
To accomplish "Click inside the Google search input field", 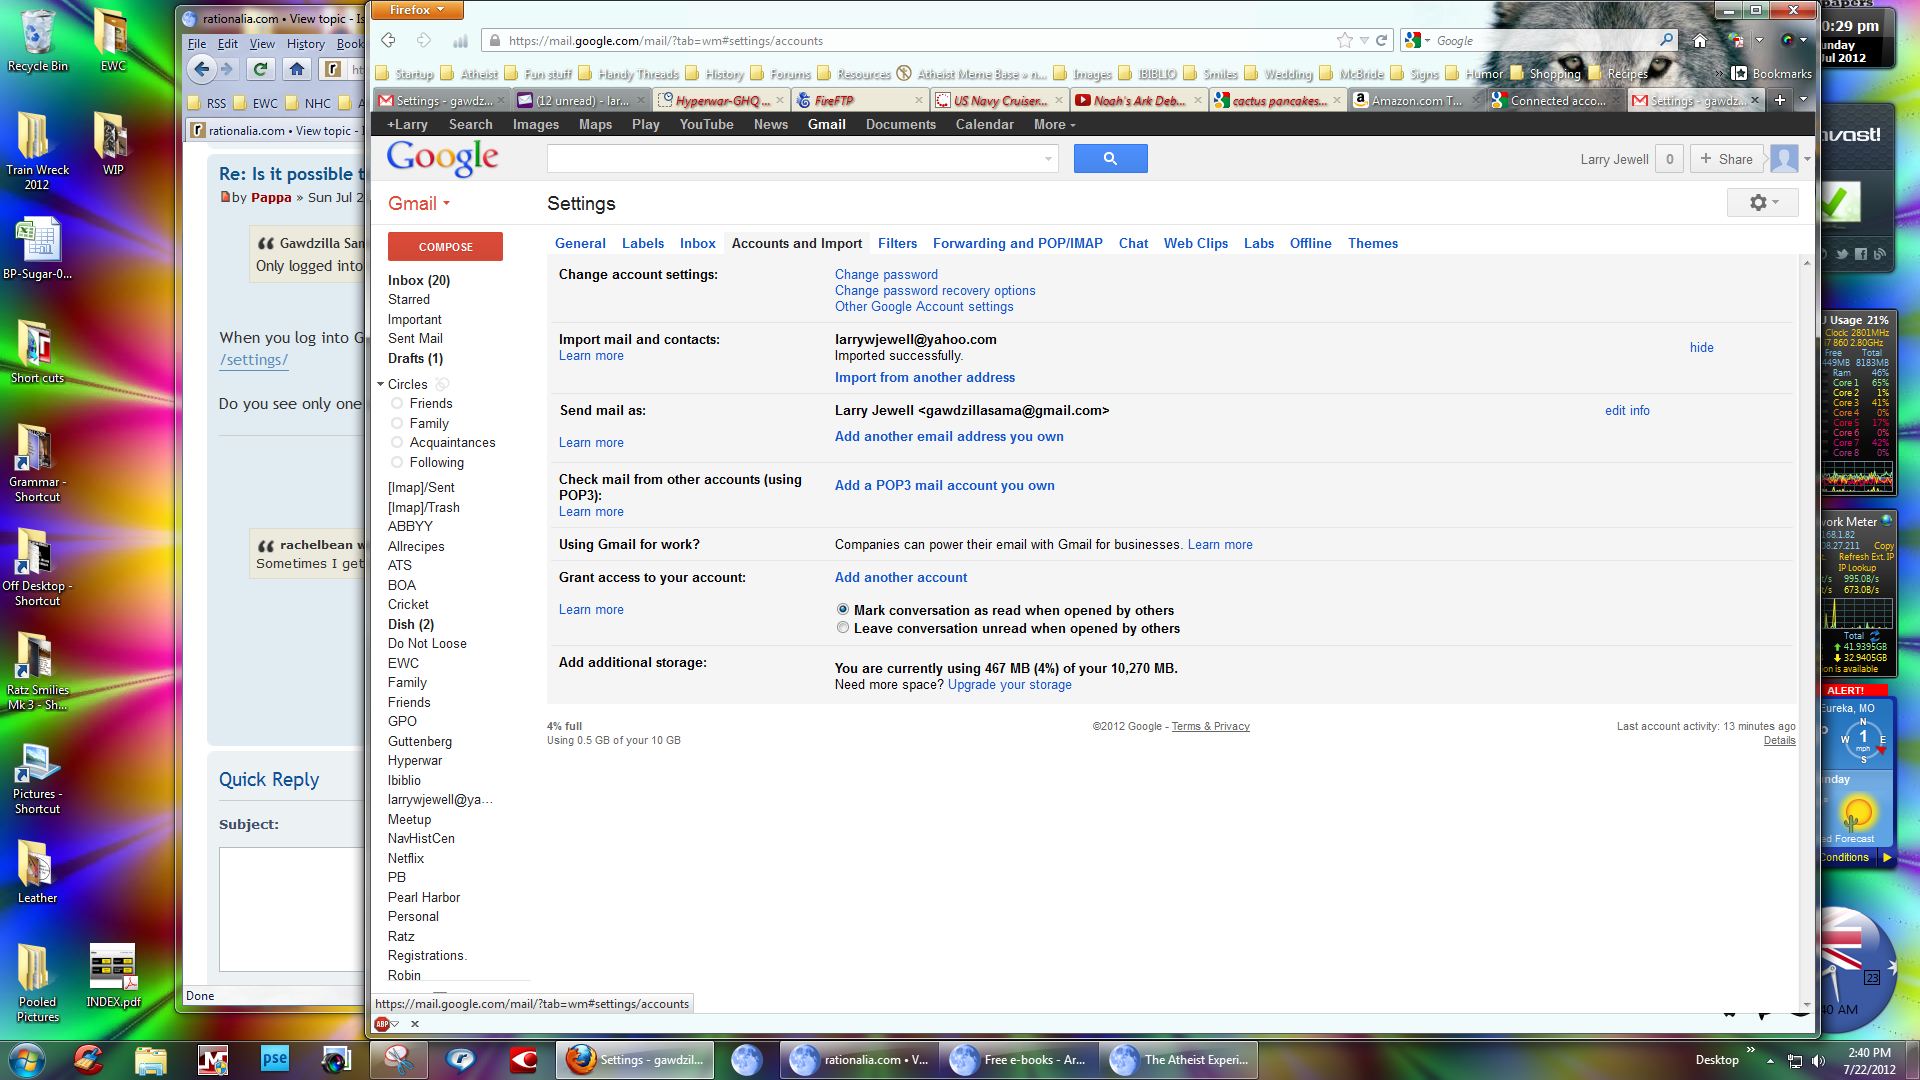I will click(795, 159).
